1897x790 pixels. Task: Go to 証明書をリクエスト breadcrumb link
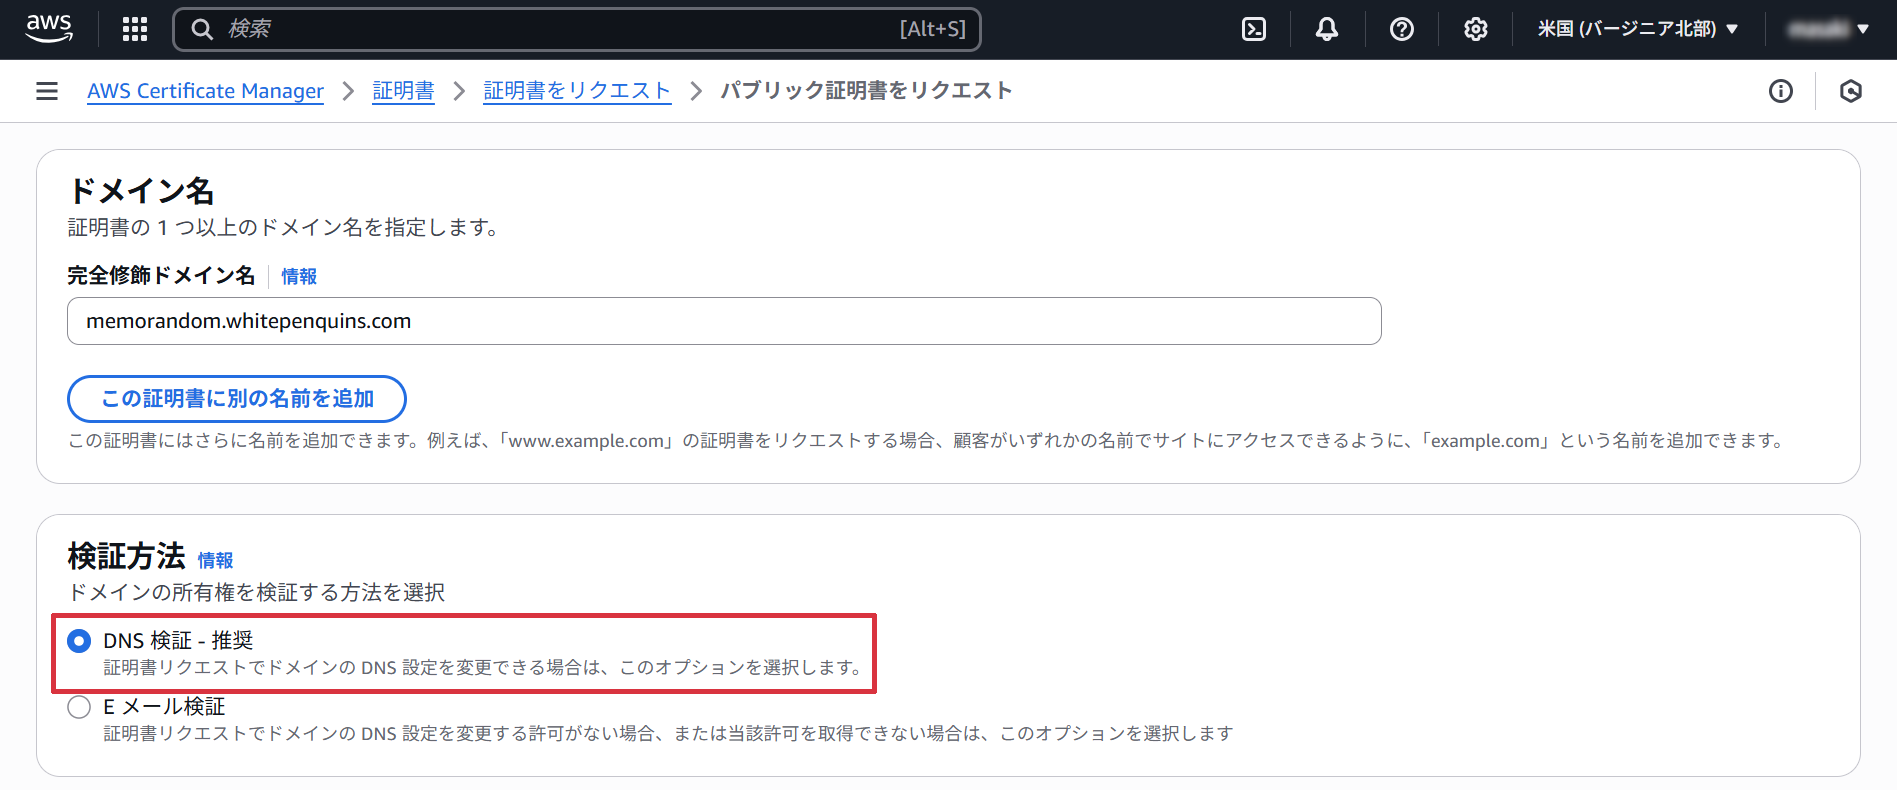click(577, 91)
